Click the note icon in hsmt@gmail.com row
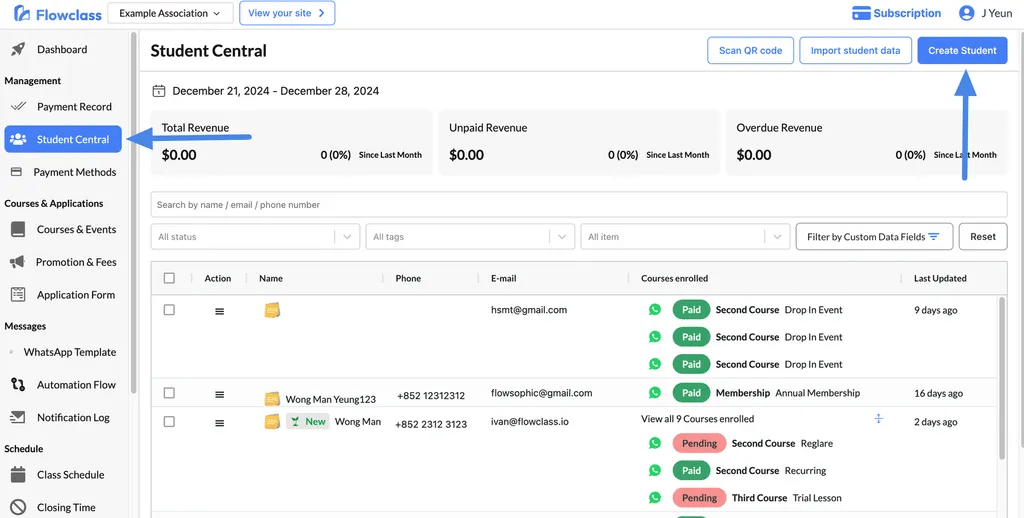Screen dimensions: 1024x518 [x=272, y=310]
